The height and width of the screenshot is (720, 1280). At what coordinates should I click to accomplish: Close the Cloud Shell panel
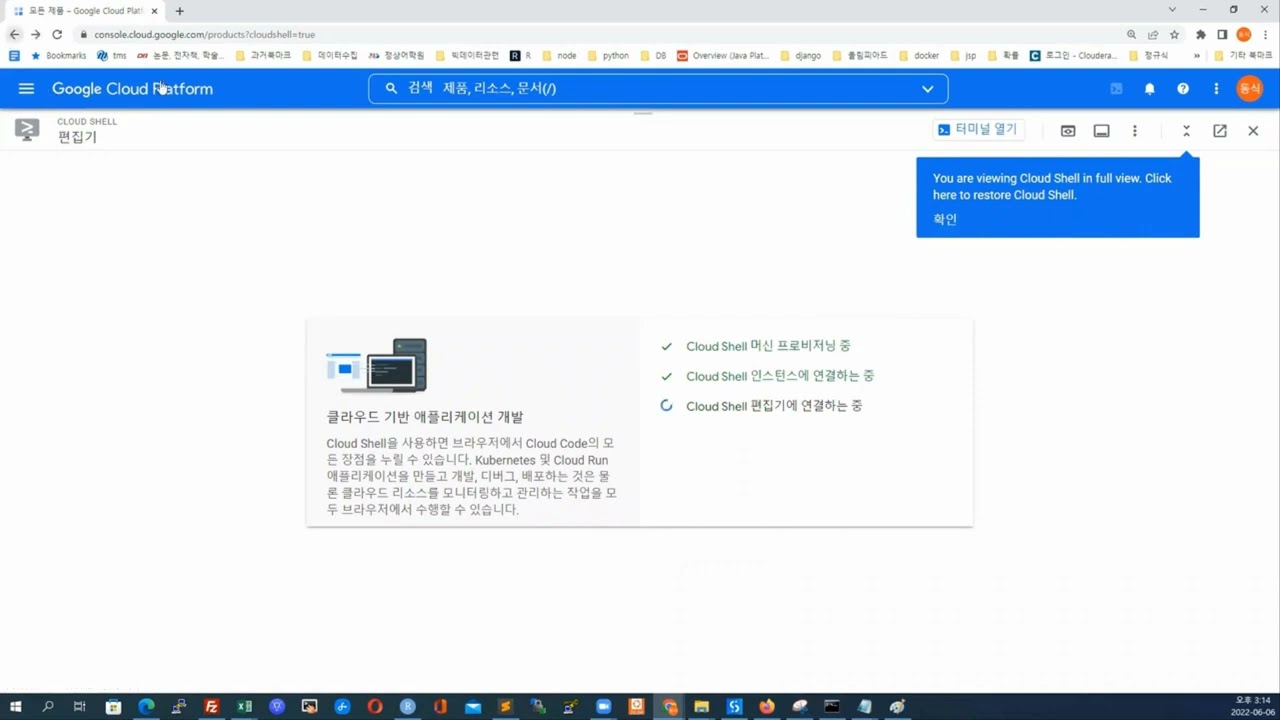(1253, 131)
